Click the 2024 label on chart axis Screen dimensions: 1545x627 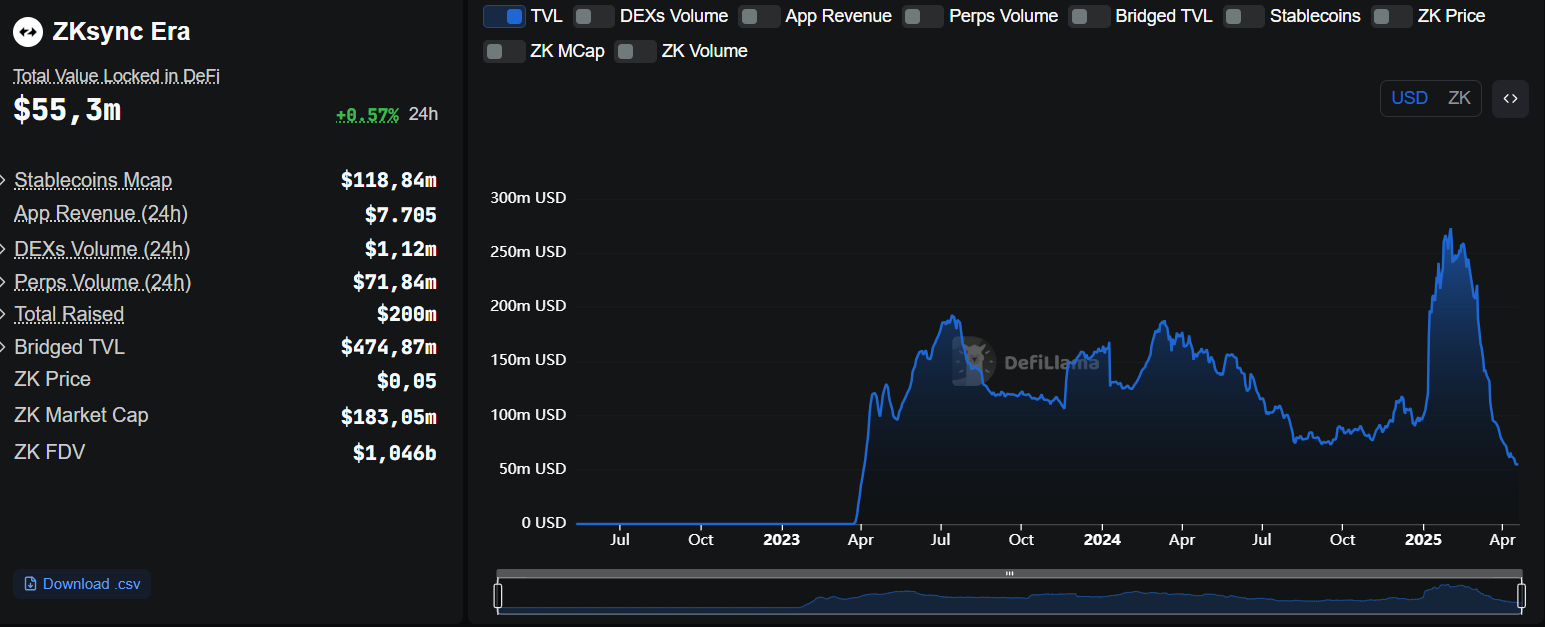click(1102, 540)
